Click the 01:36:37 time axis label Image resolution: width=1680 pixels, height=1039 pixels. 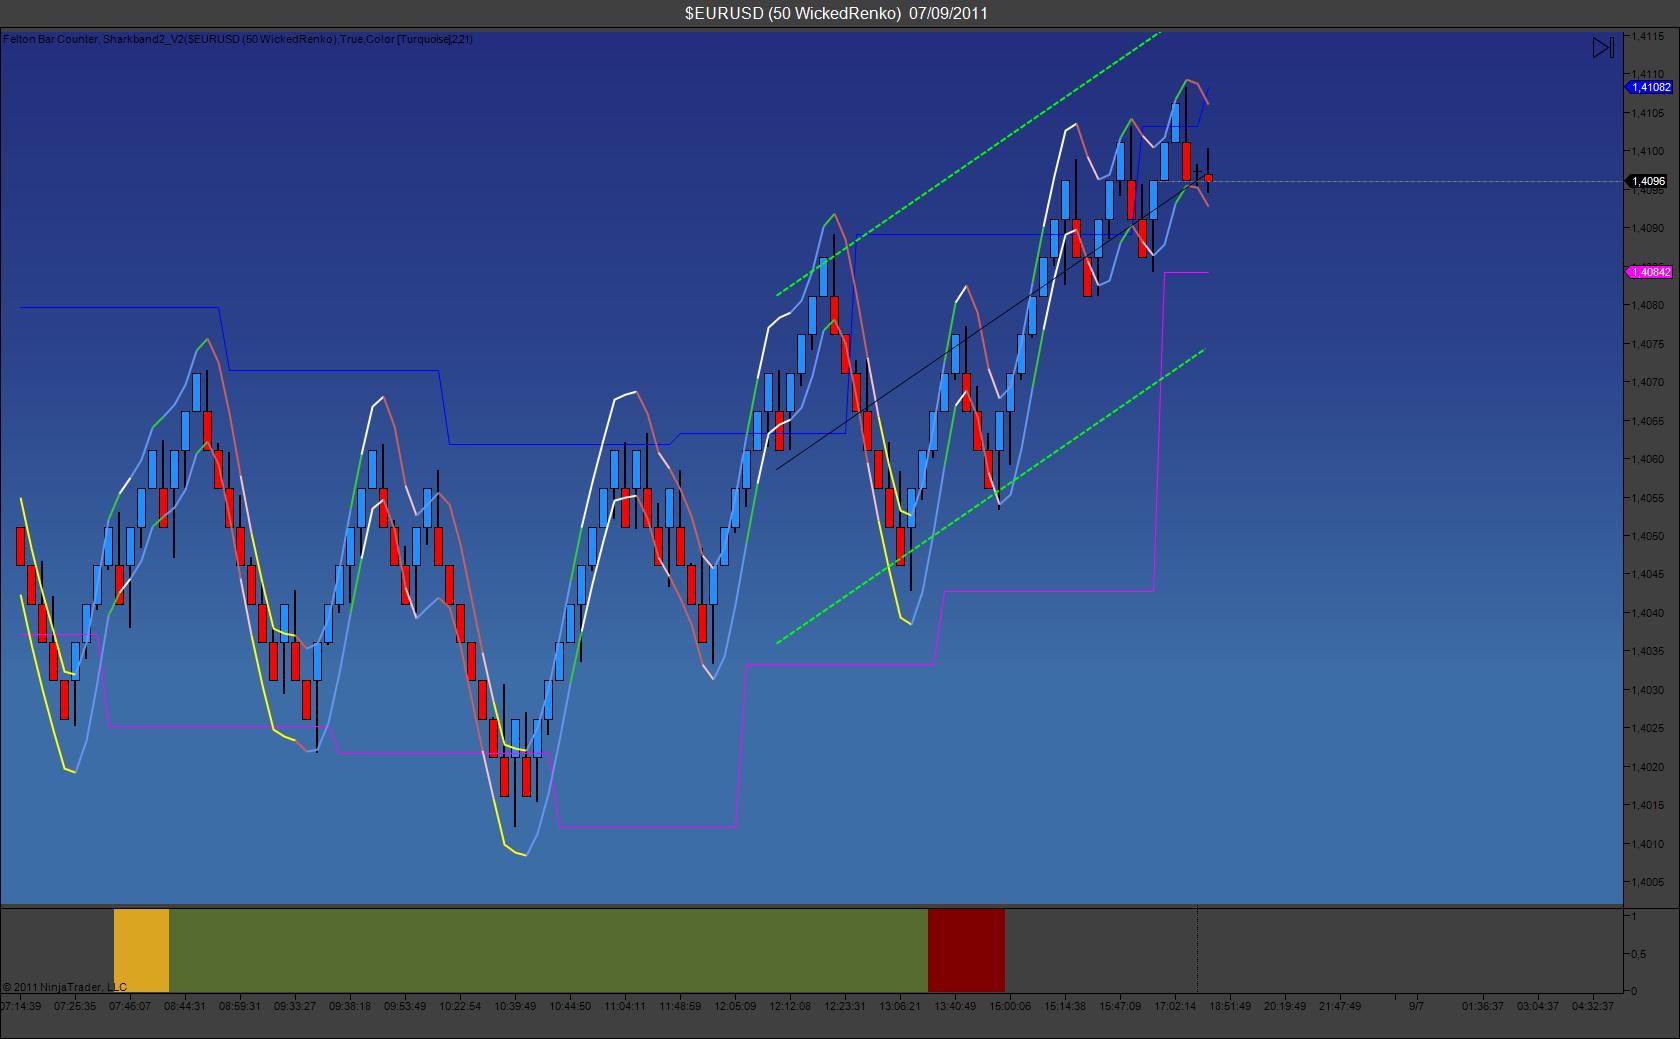pyautogui.click(x=1483, y=1006)
